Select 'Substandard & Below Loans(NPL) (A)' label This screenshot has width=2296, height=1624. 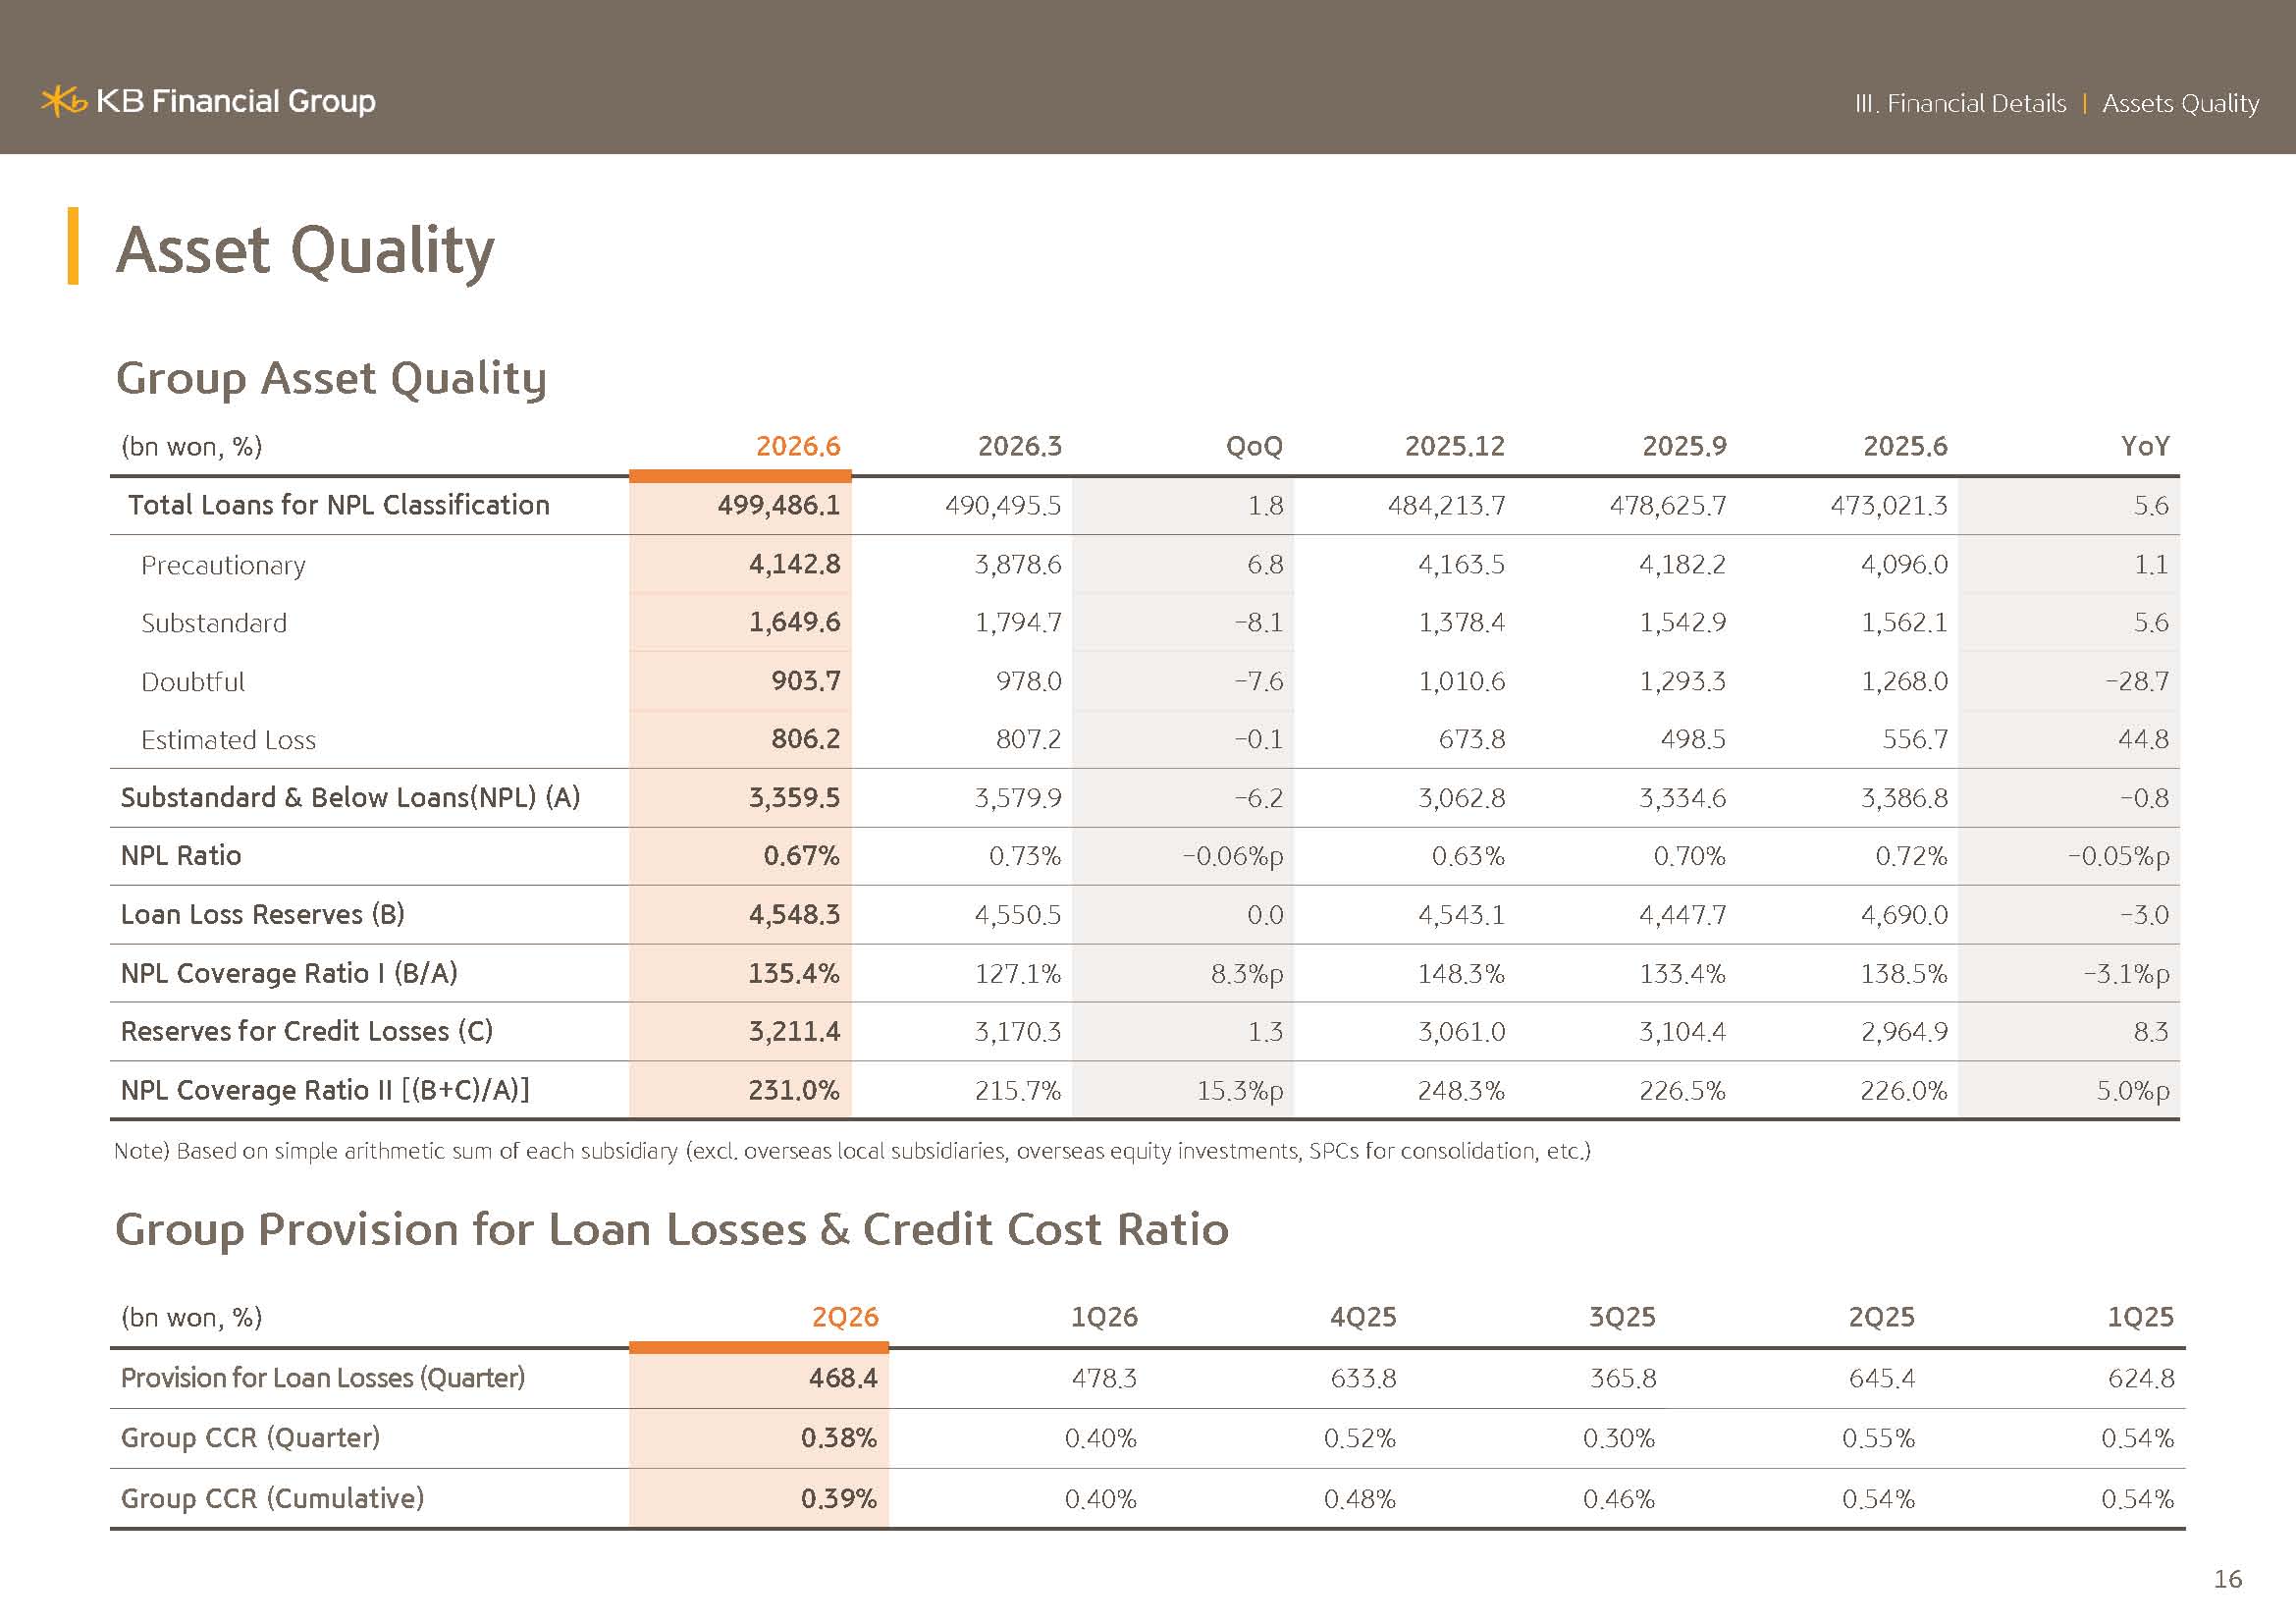click(350, 798)
